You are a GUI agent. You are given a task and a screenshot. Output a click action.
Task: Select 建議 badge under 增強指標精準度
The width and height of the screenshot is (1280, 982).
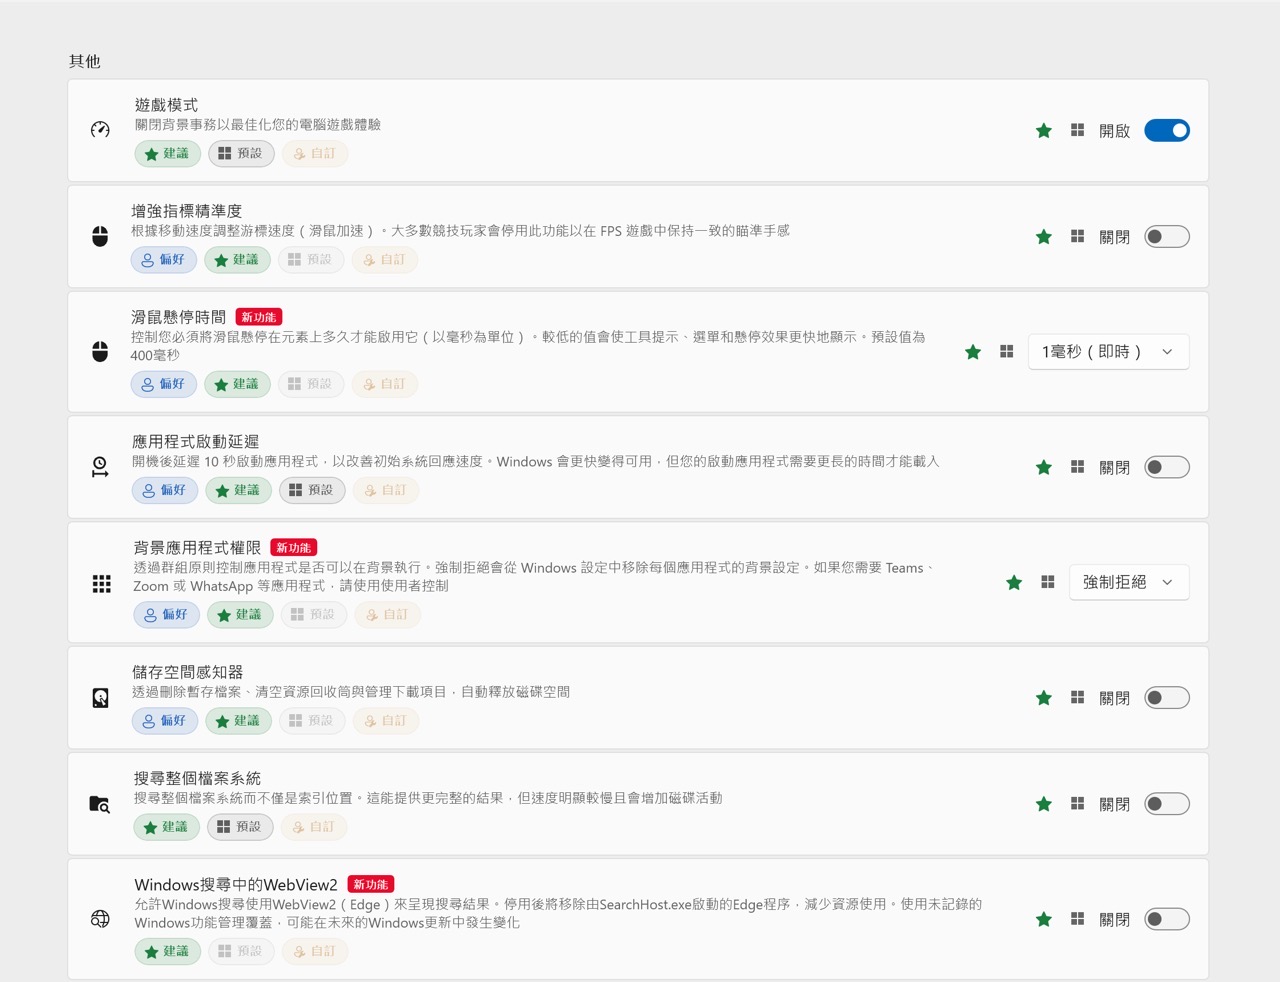click(237, 260)
